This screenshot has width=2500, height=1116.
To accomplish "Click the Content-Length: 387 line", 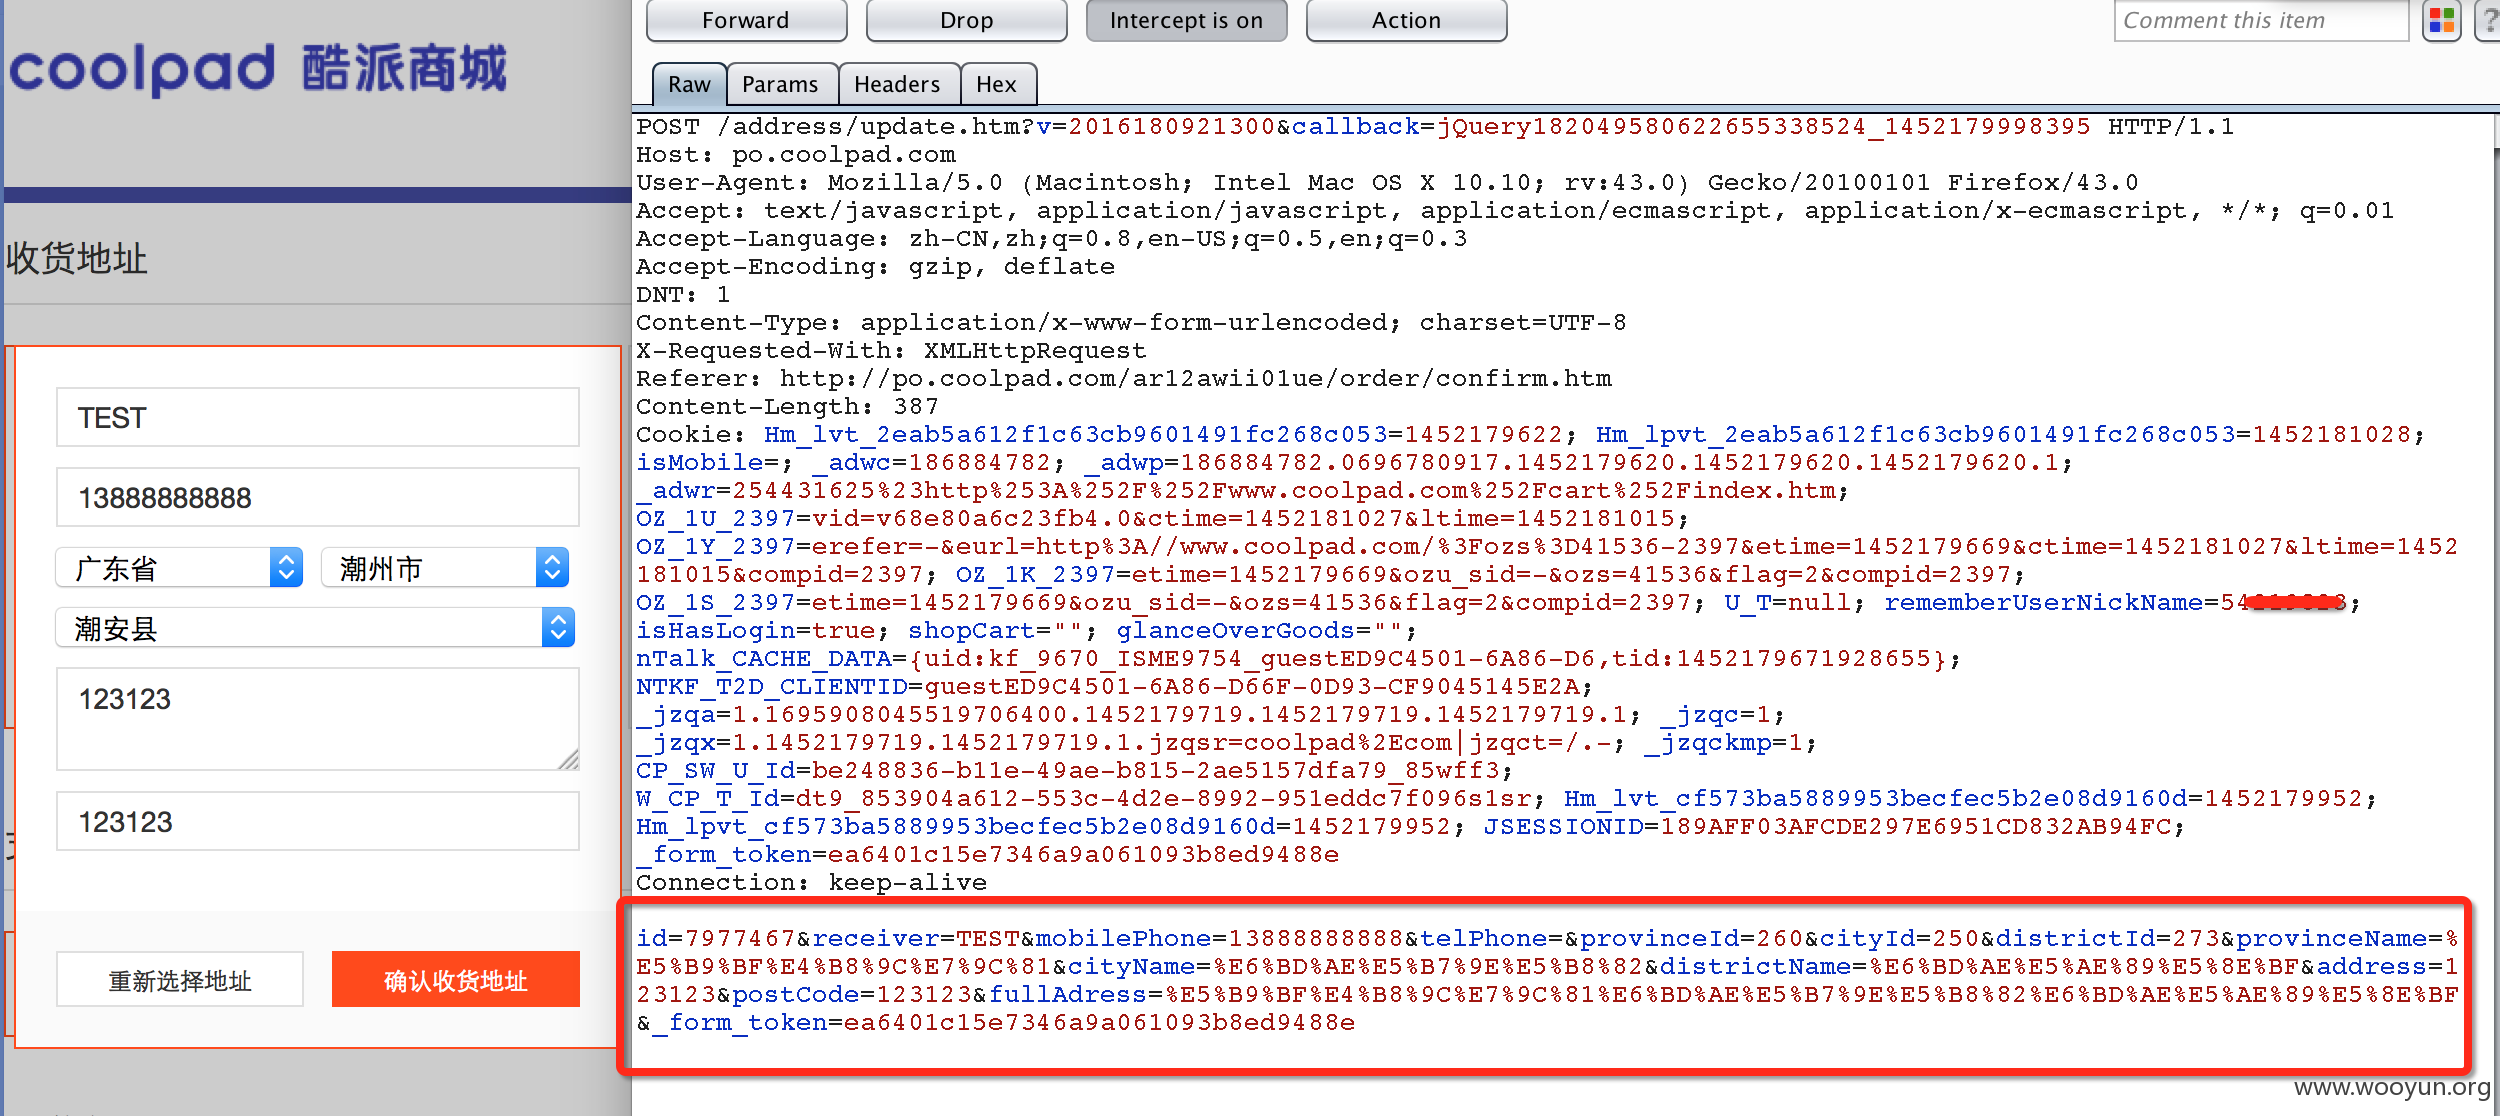I will point(787,407).
